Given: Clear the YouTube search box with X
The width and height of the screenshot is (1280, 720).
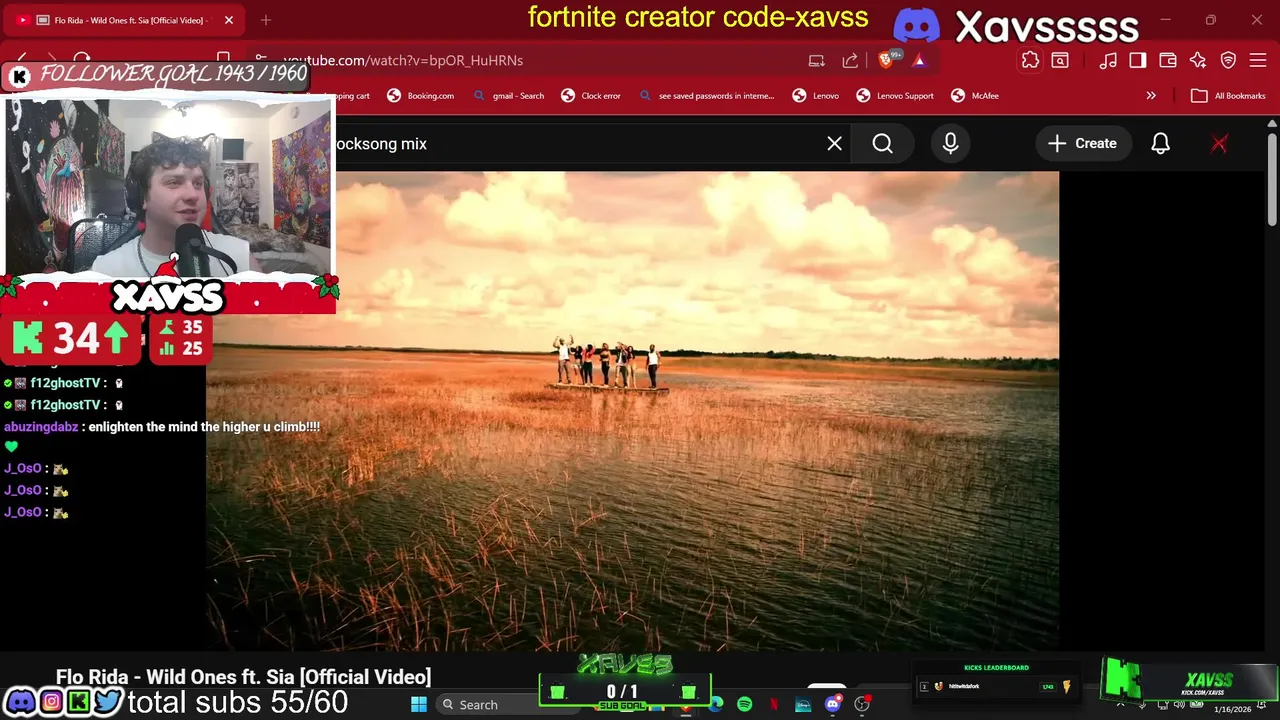Looking at the screenshot, I should tap(834, 144).
